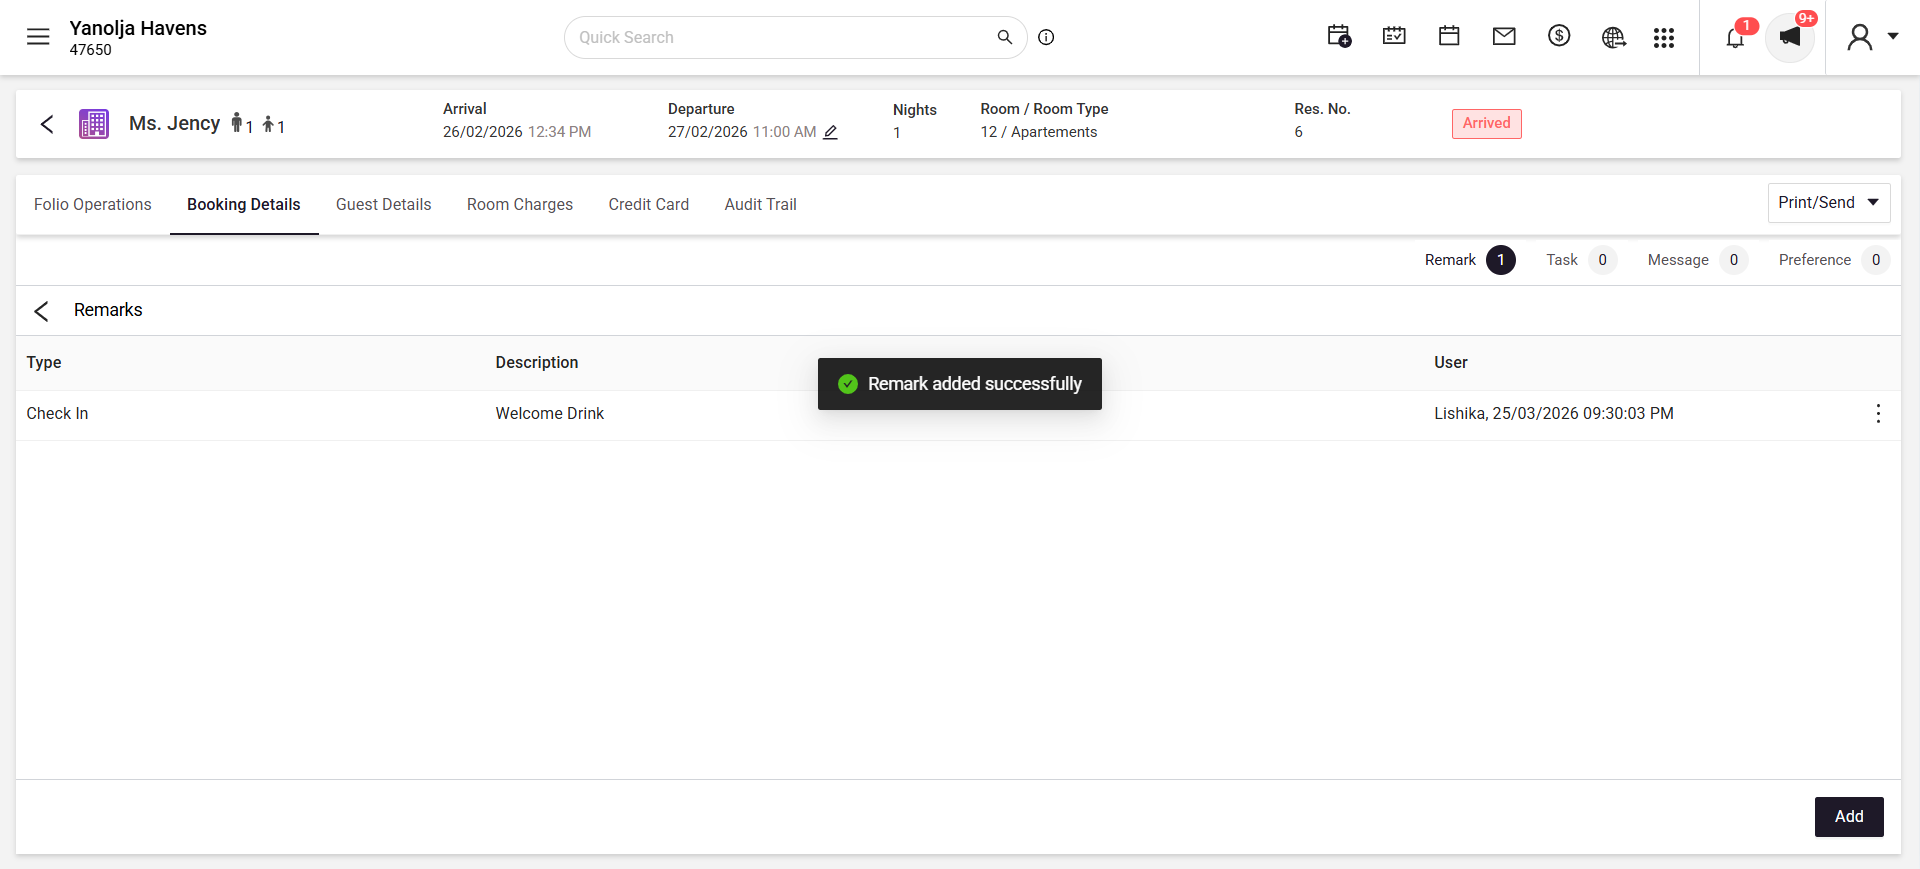Open the plain calendar icon
This screenshot has height=869, width=1920.
click(1449, 37)
